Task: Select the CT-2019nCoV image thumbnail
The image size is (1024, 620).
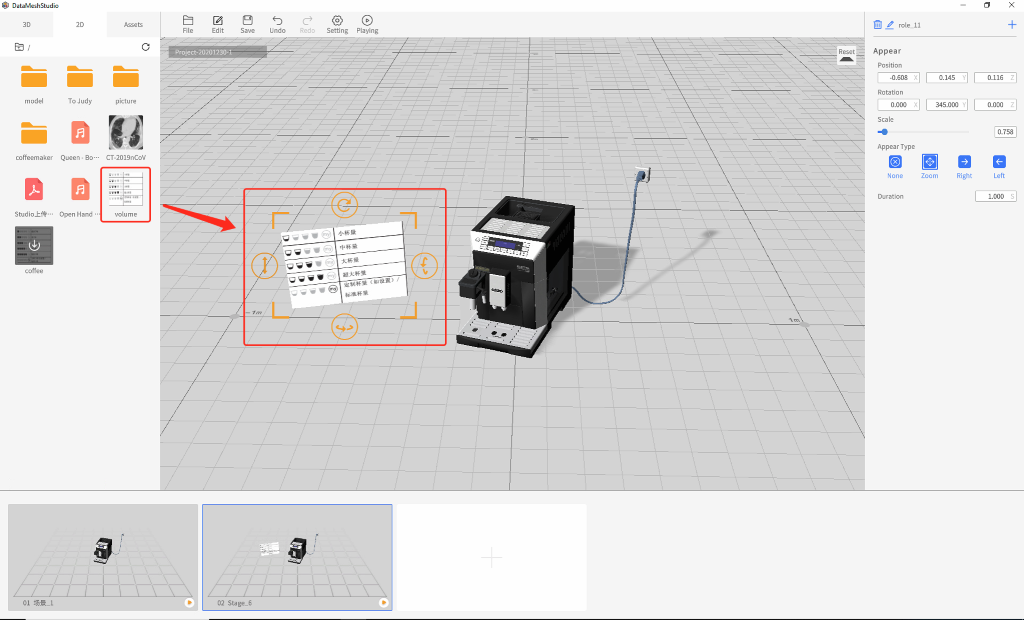Action: [x=125, y=137]
